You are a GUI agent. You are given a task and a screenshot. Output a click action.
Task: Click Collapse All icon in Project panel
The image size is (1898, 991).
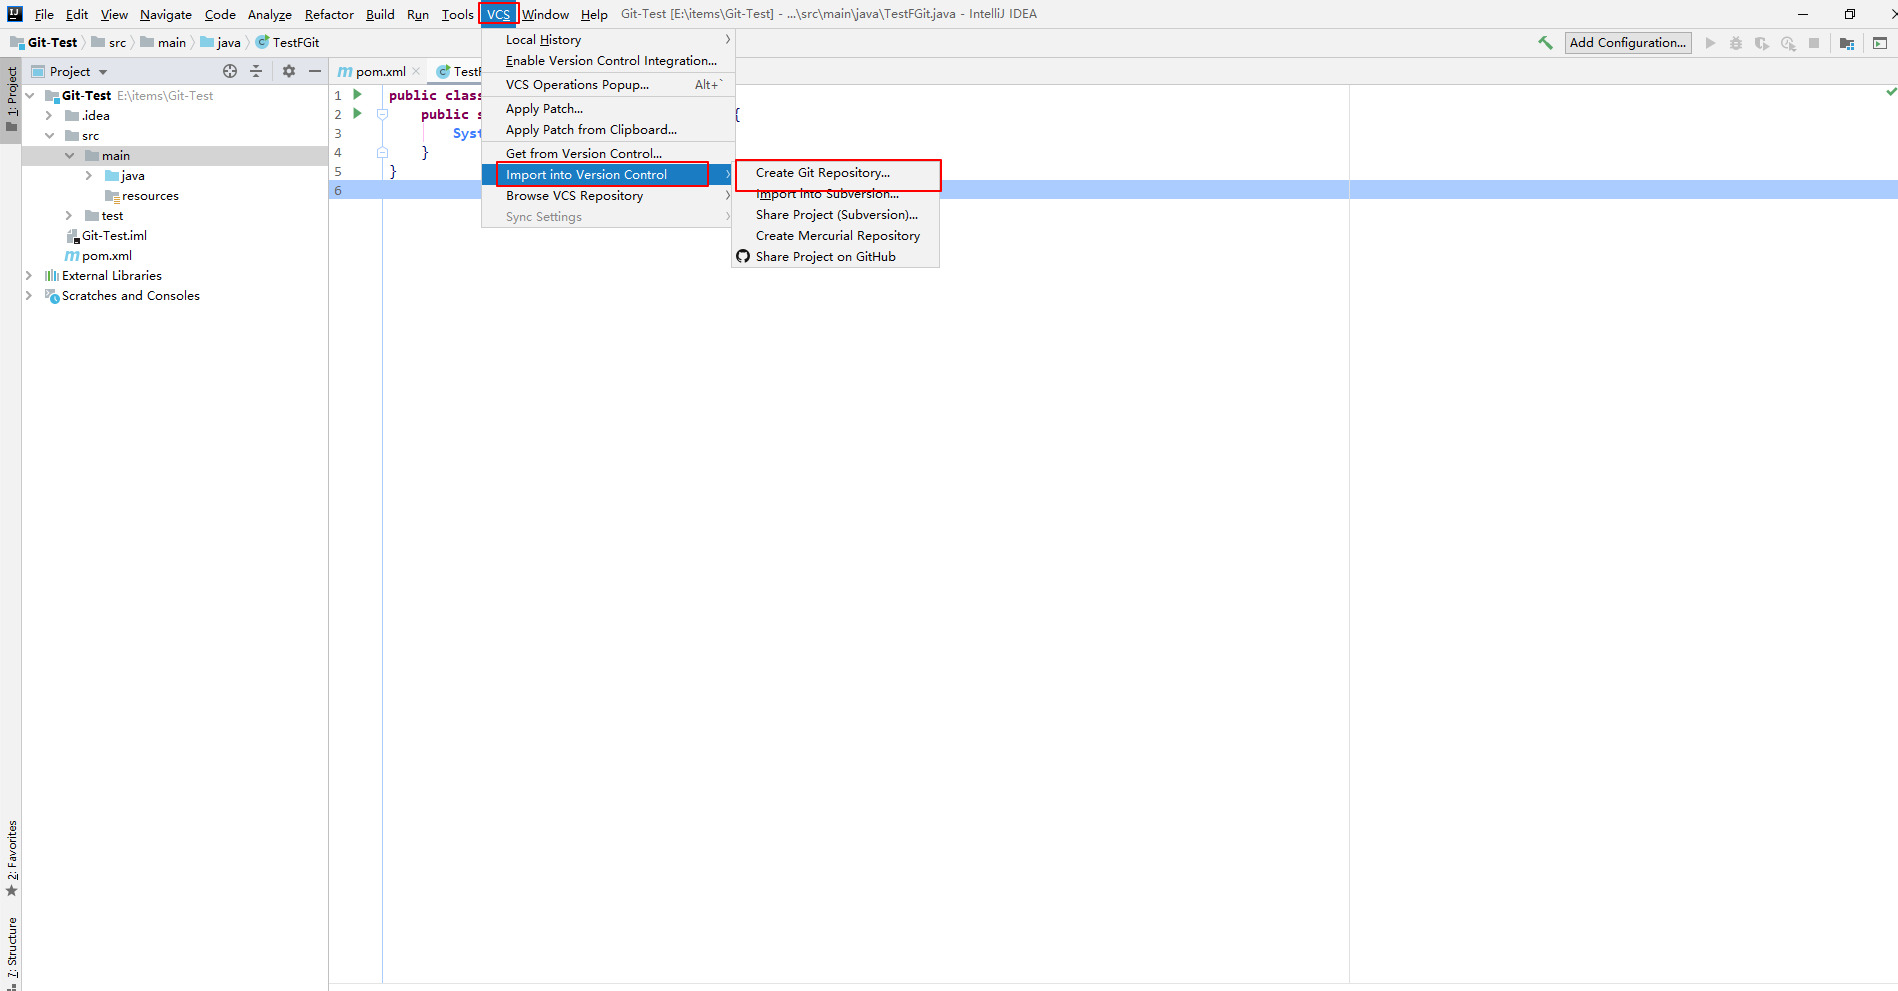click(256, 71)
